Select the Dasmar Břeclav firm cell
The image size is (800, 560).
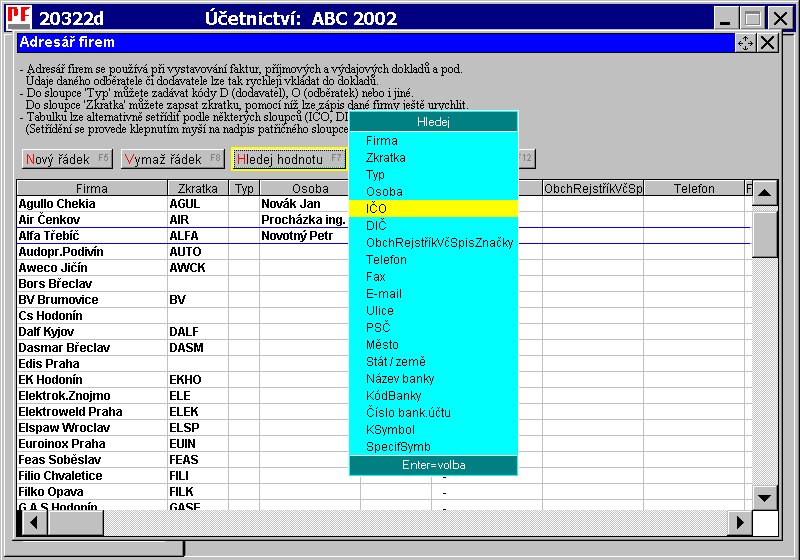pos(92,348)
